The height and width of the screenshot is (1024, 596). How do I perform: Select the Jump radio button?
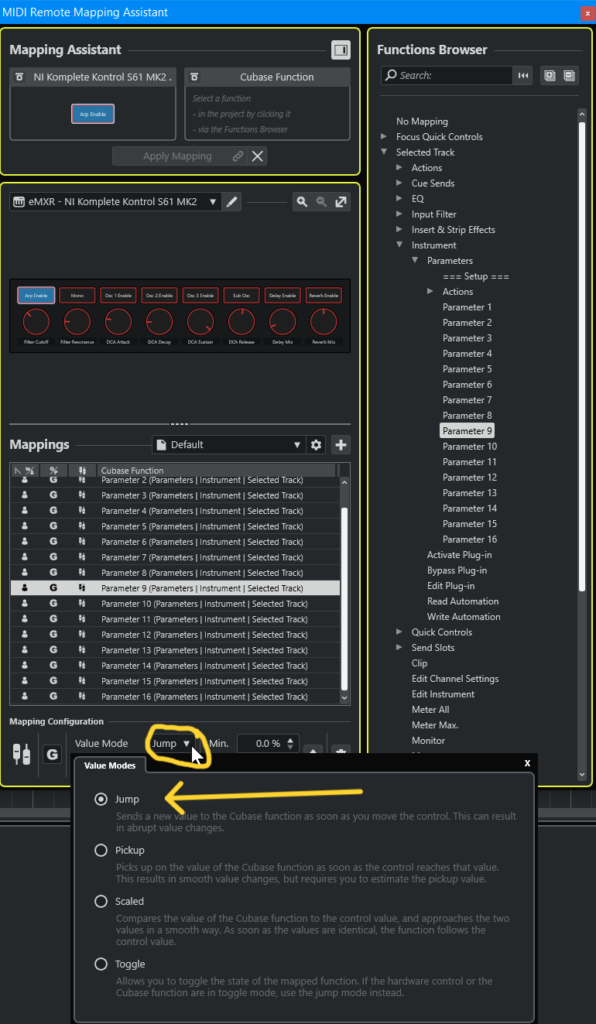pyautogui.click(x=101, y=799)
